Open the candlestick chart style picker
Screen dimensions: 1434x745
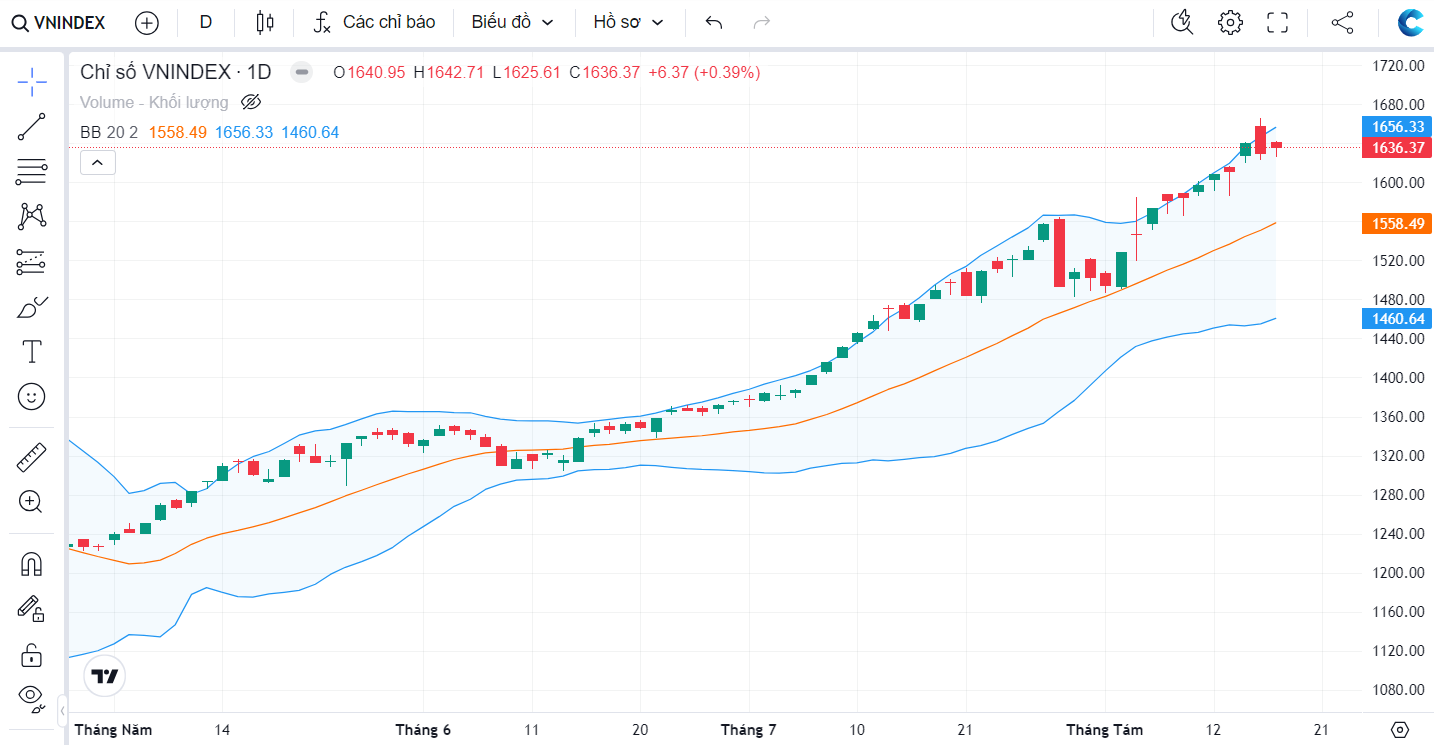point(264,23)
